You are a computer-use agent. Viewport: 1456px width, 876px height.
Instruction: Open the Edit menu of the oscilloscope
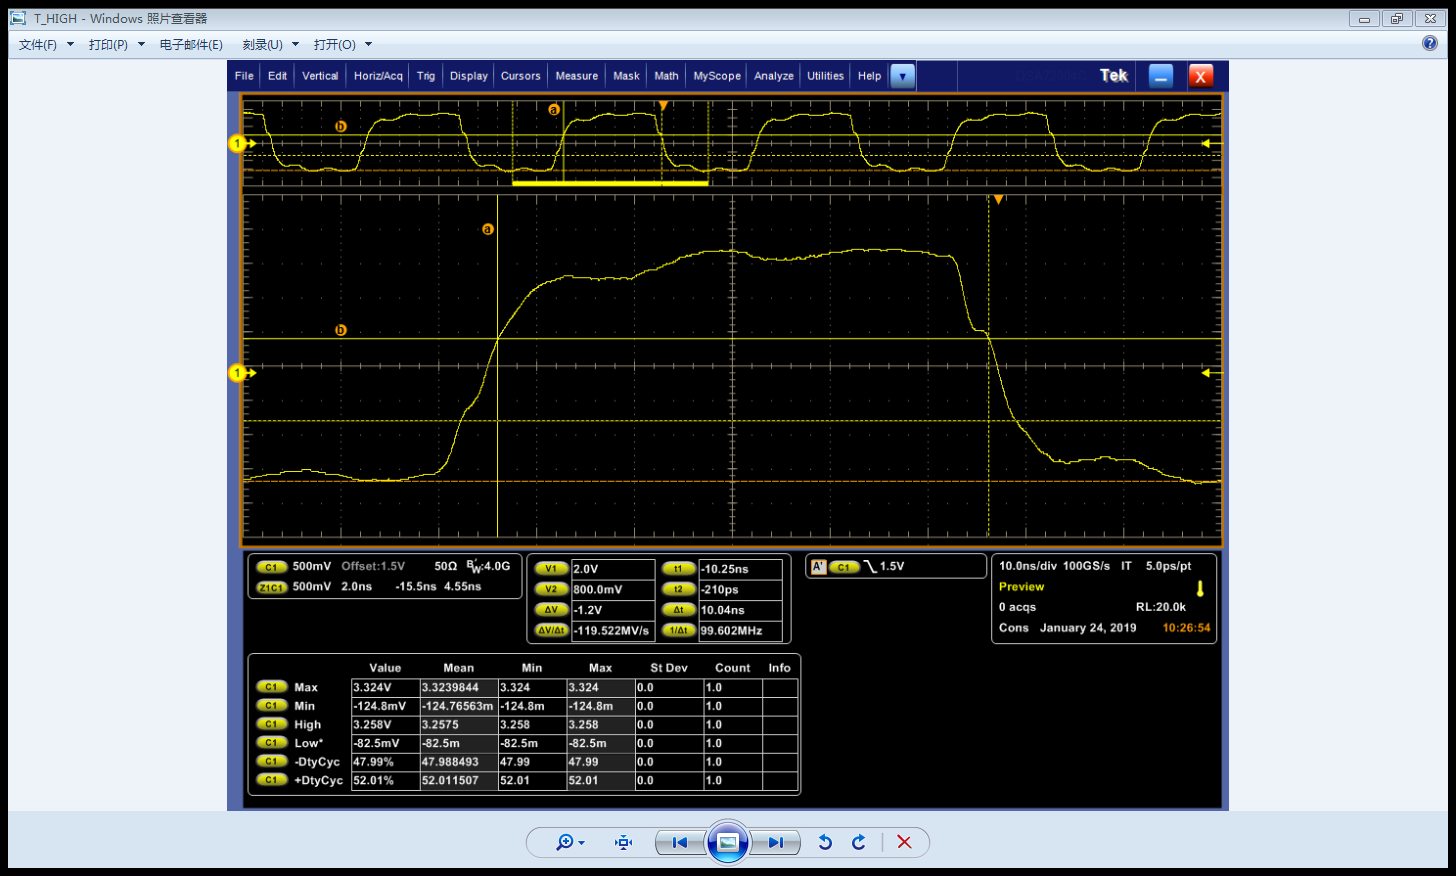[277, 76]
